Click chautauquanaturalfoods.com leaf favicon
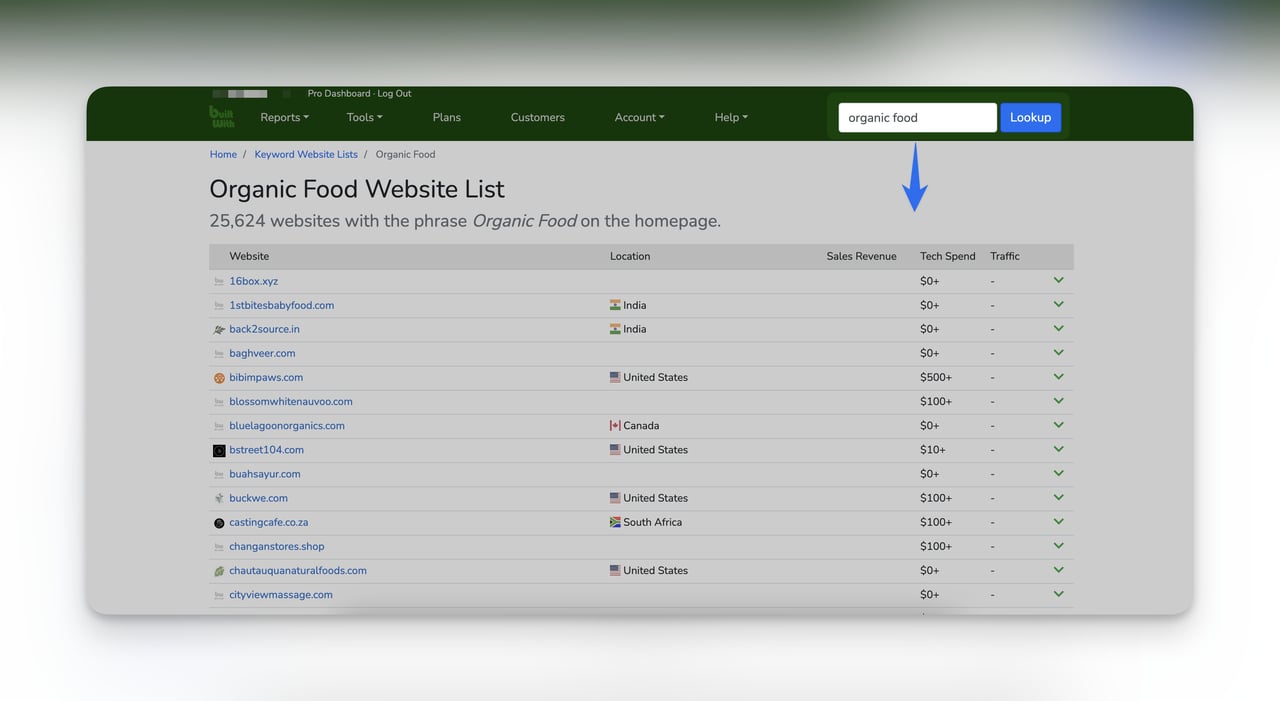The width and height of the screenshot is (1280, 701). coord(219,571)
